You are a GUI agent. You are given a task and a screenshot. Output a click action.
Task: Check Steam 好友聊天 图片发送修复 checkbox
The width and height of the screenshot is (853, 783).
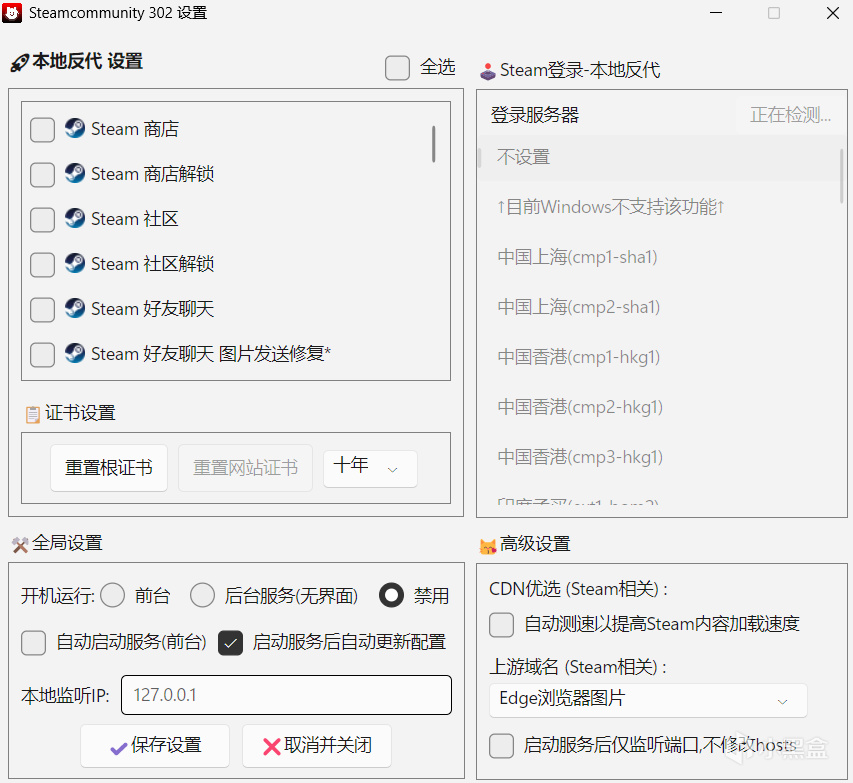[42, 354]
